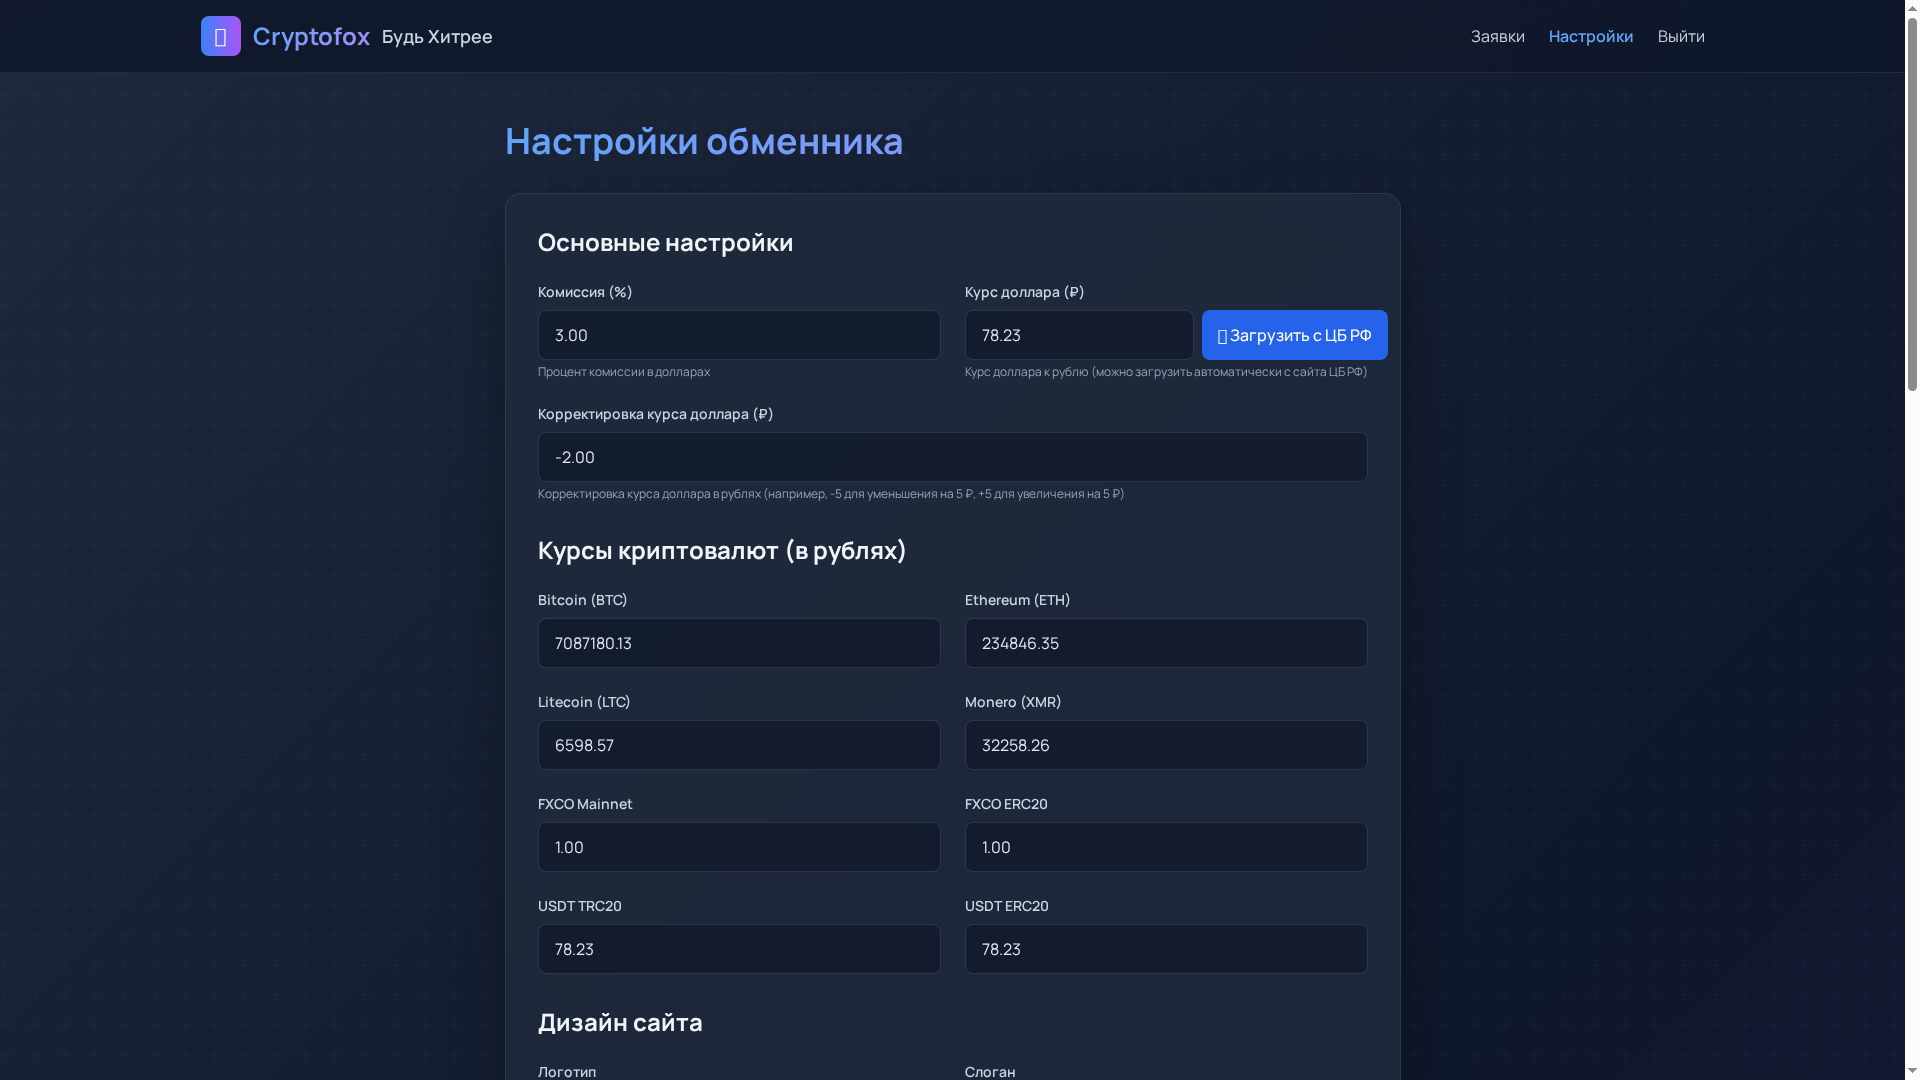Screen dimensions: 1920x1080
Task: Select the Комиссия (%) input field
Action: 739,335
